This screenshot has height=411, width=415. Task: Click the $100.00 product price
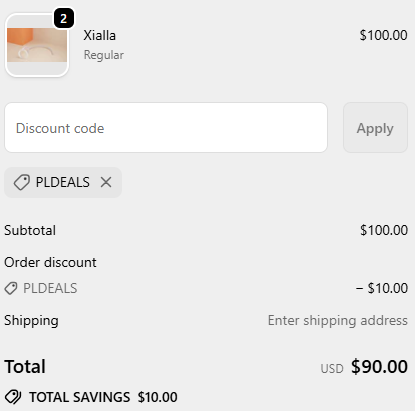383,35
